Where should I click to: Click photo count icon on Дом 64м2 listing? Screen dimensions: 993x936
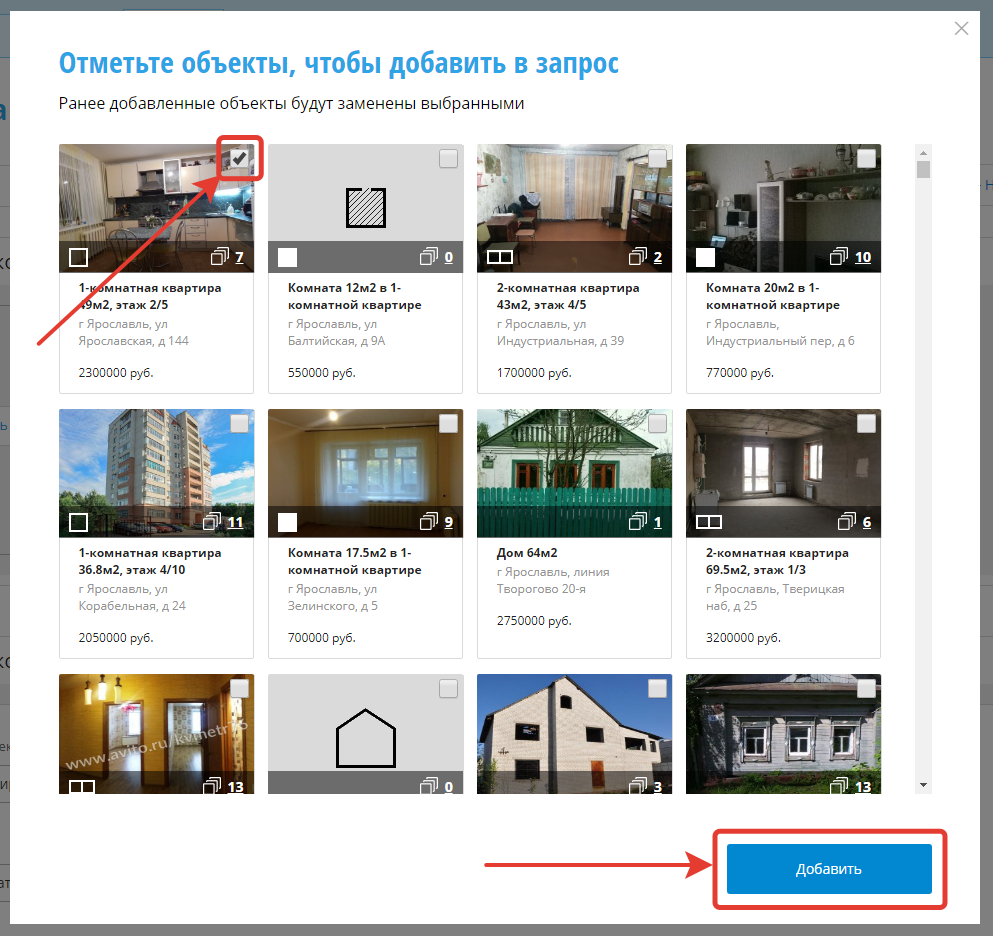coord(637,522)
